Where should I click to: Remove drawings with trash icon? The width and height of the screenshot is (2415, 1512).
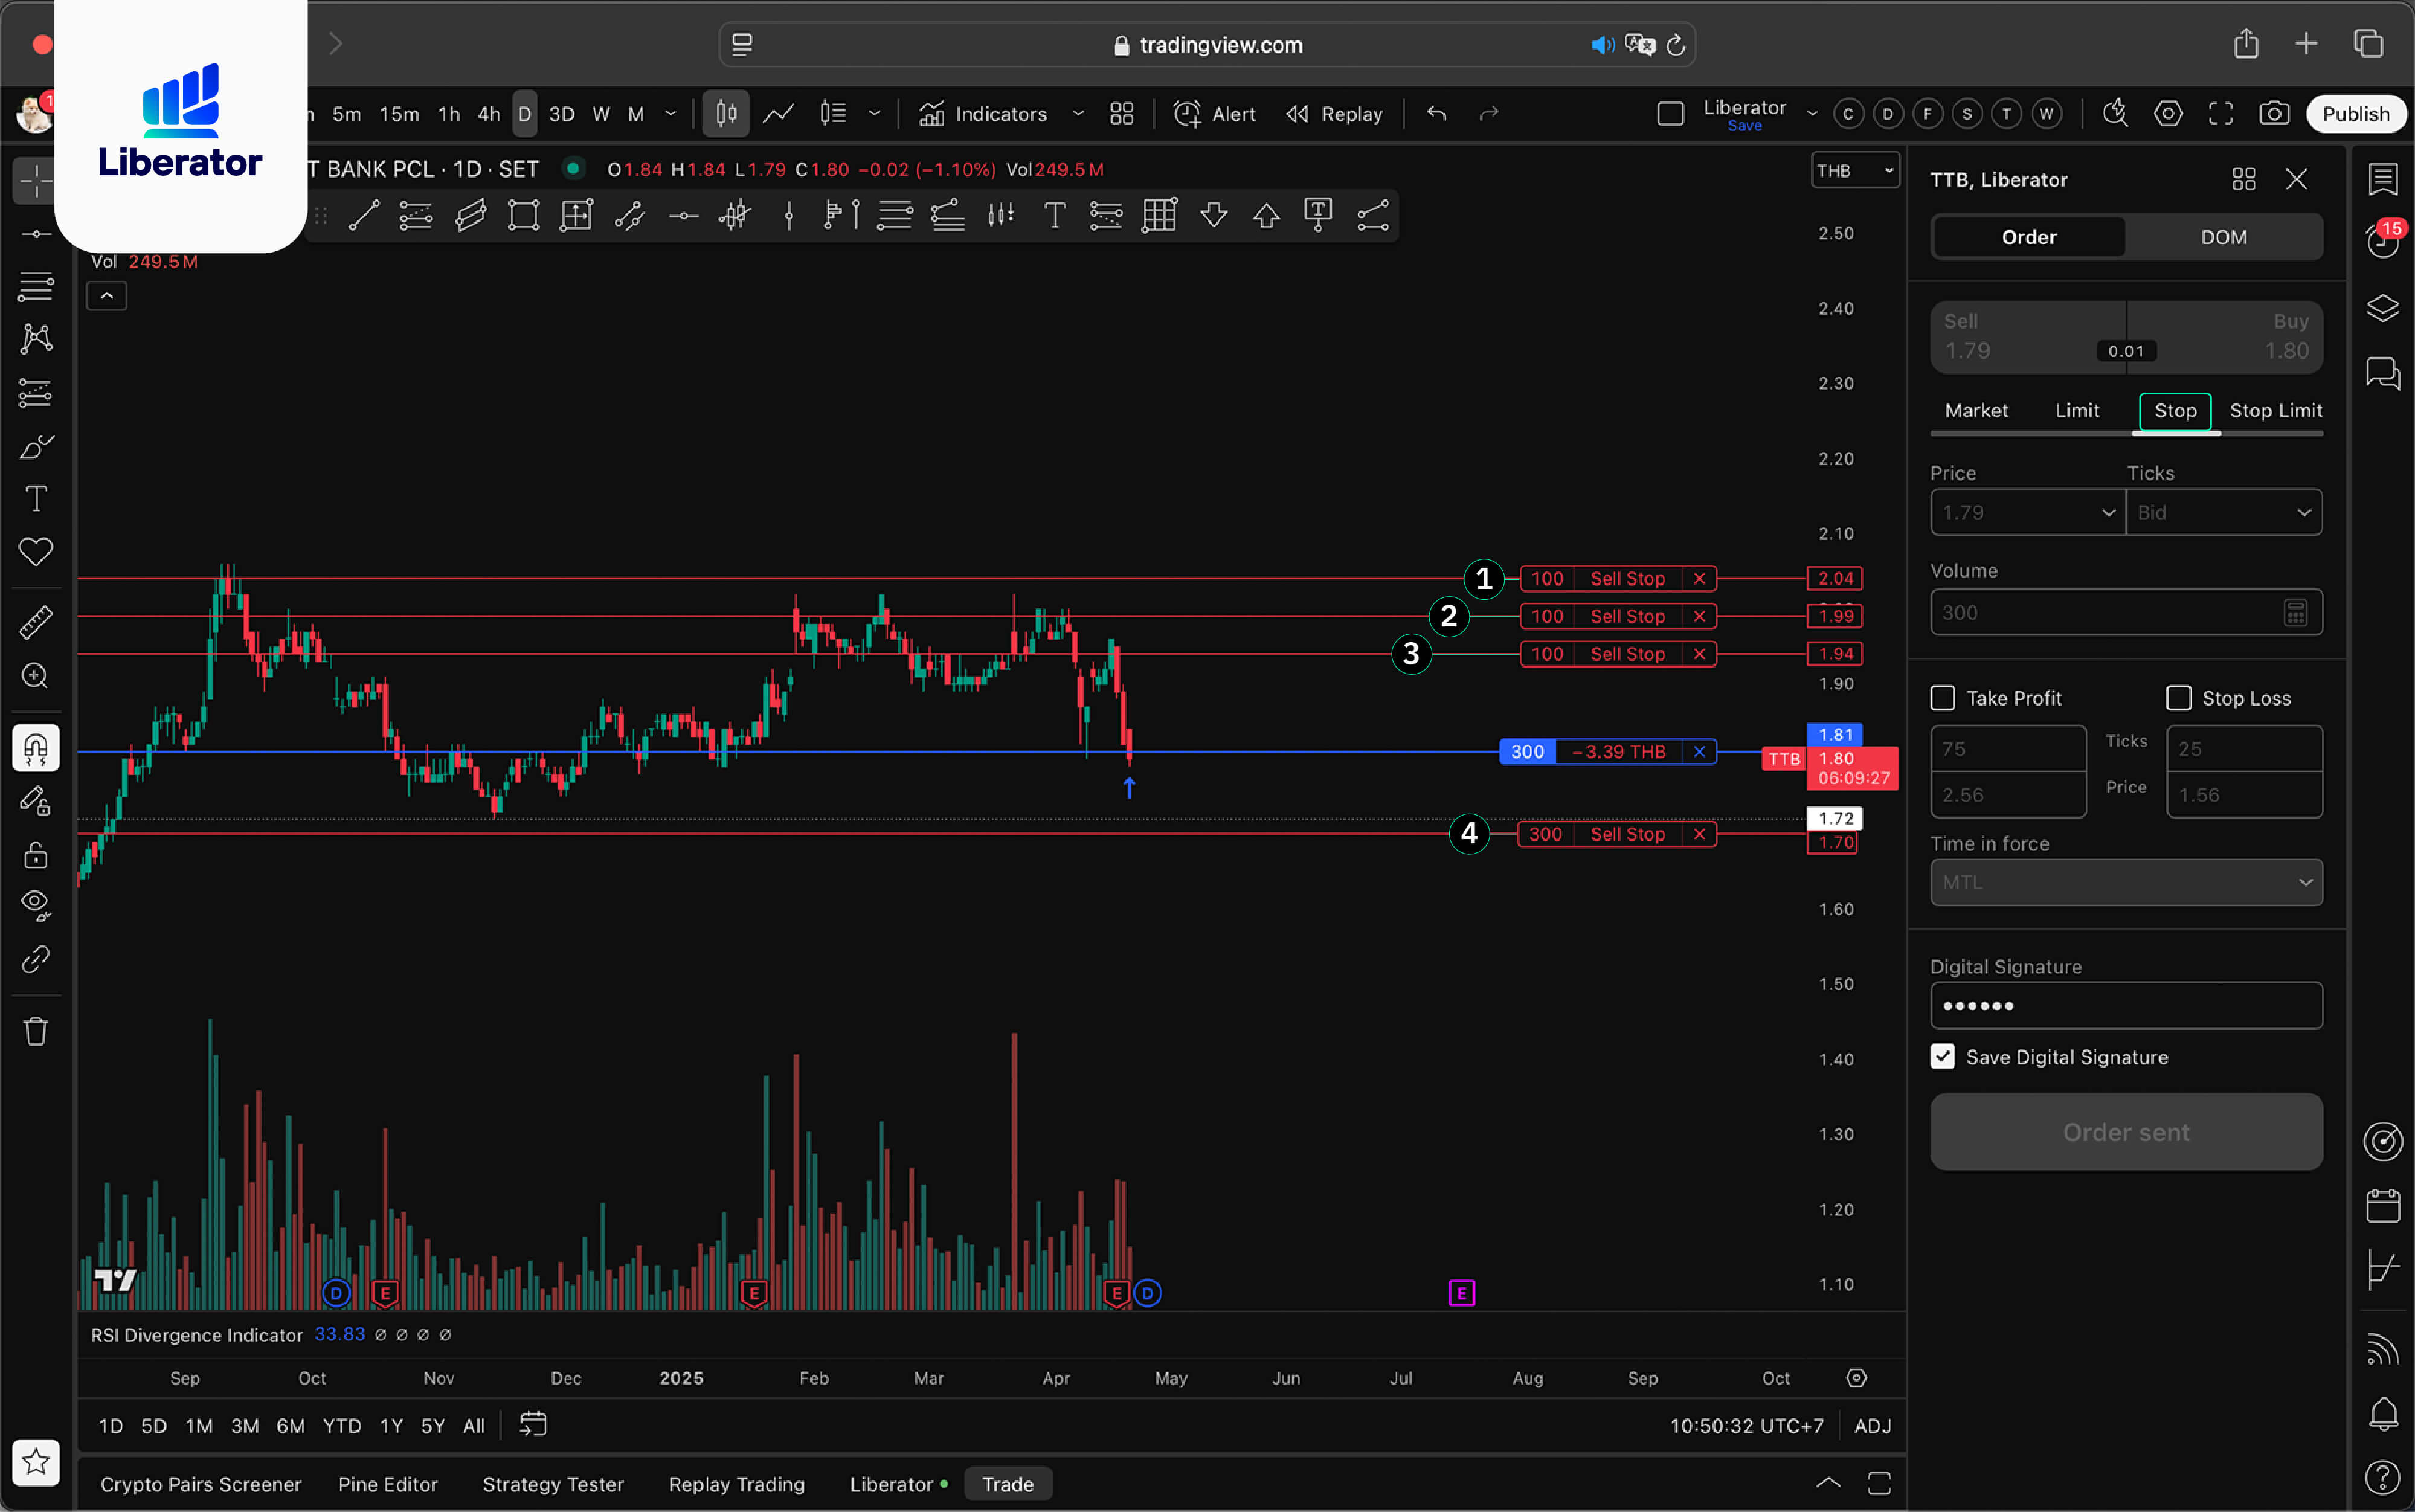coord(36,1031)
